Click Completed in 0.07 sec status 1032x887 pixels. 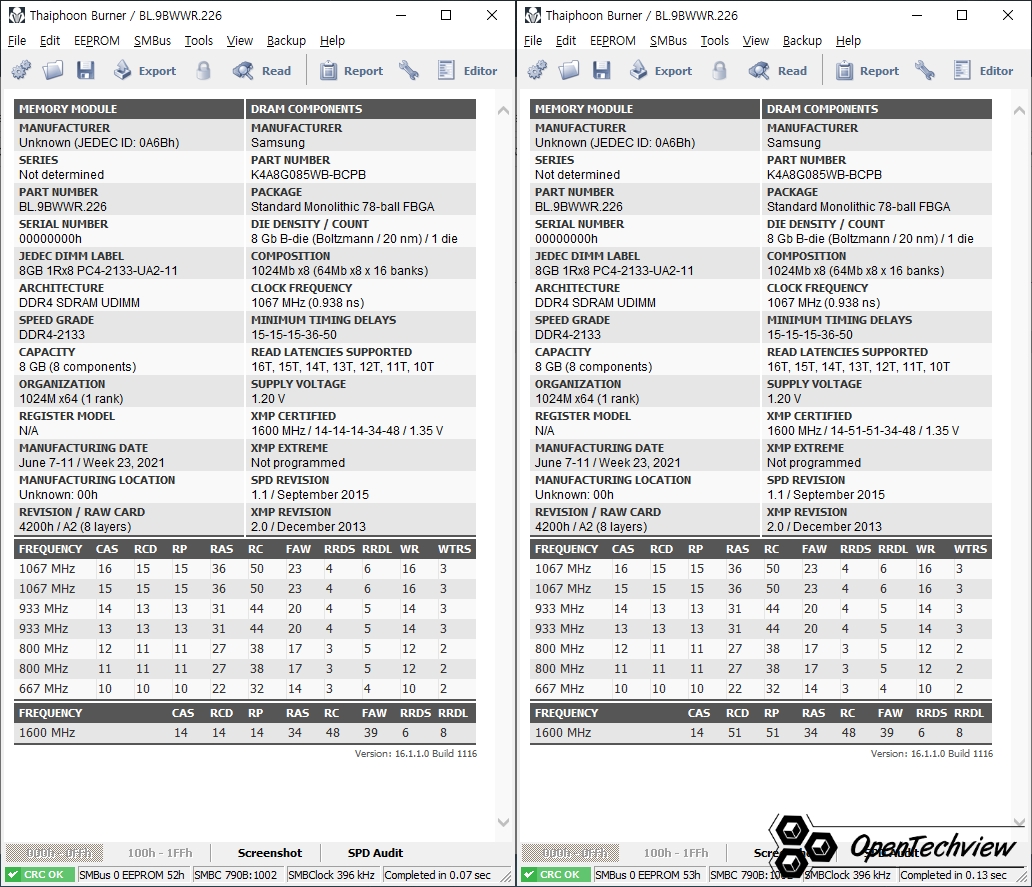tap(438, 874)
